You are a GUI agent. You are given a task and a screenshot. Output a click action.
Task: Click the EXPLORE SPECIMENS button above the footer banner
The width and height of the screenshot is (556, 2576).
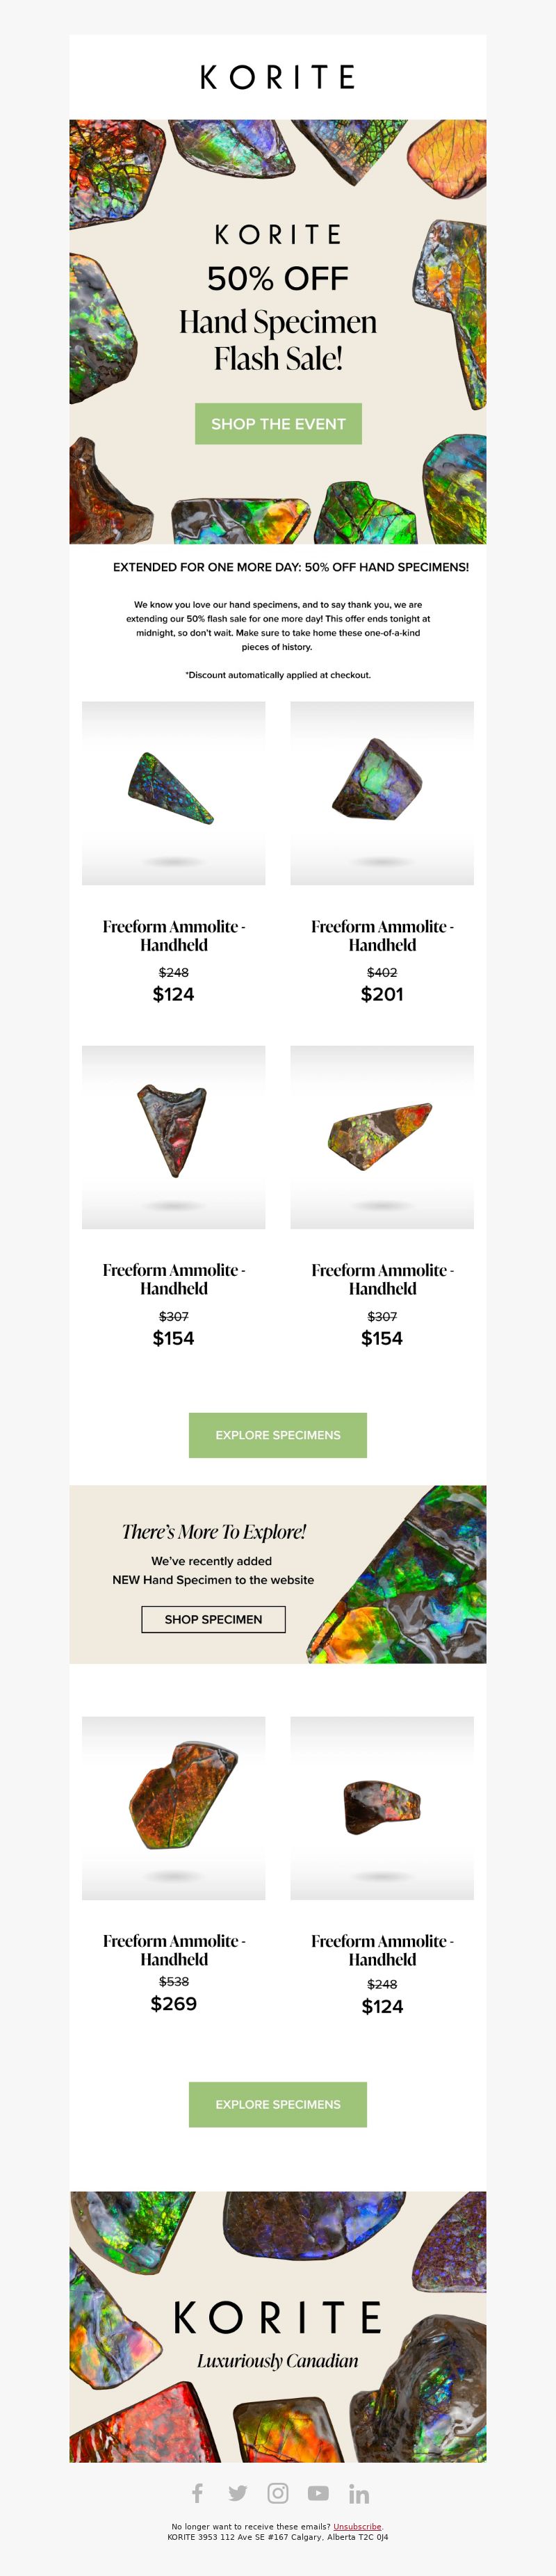pos(278,2104)
